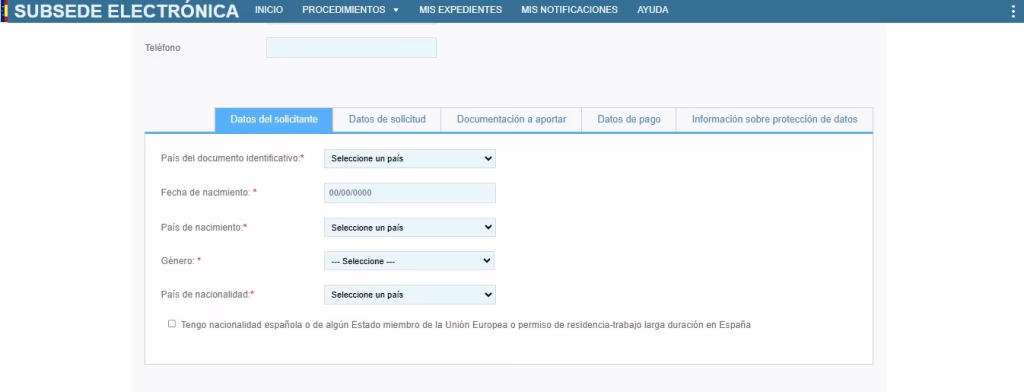Open the Ayuda menu item
1024x392 pixels.
point(652,10)
